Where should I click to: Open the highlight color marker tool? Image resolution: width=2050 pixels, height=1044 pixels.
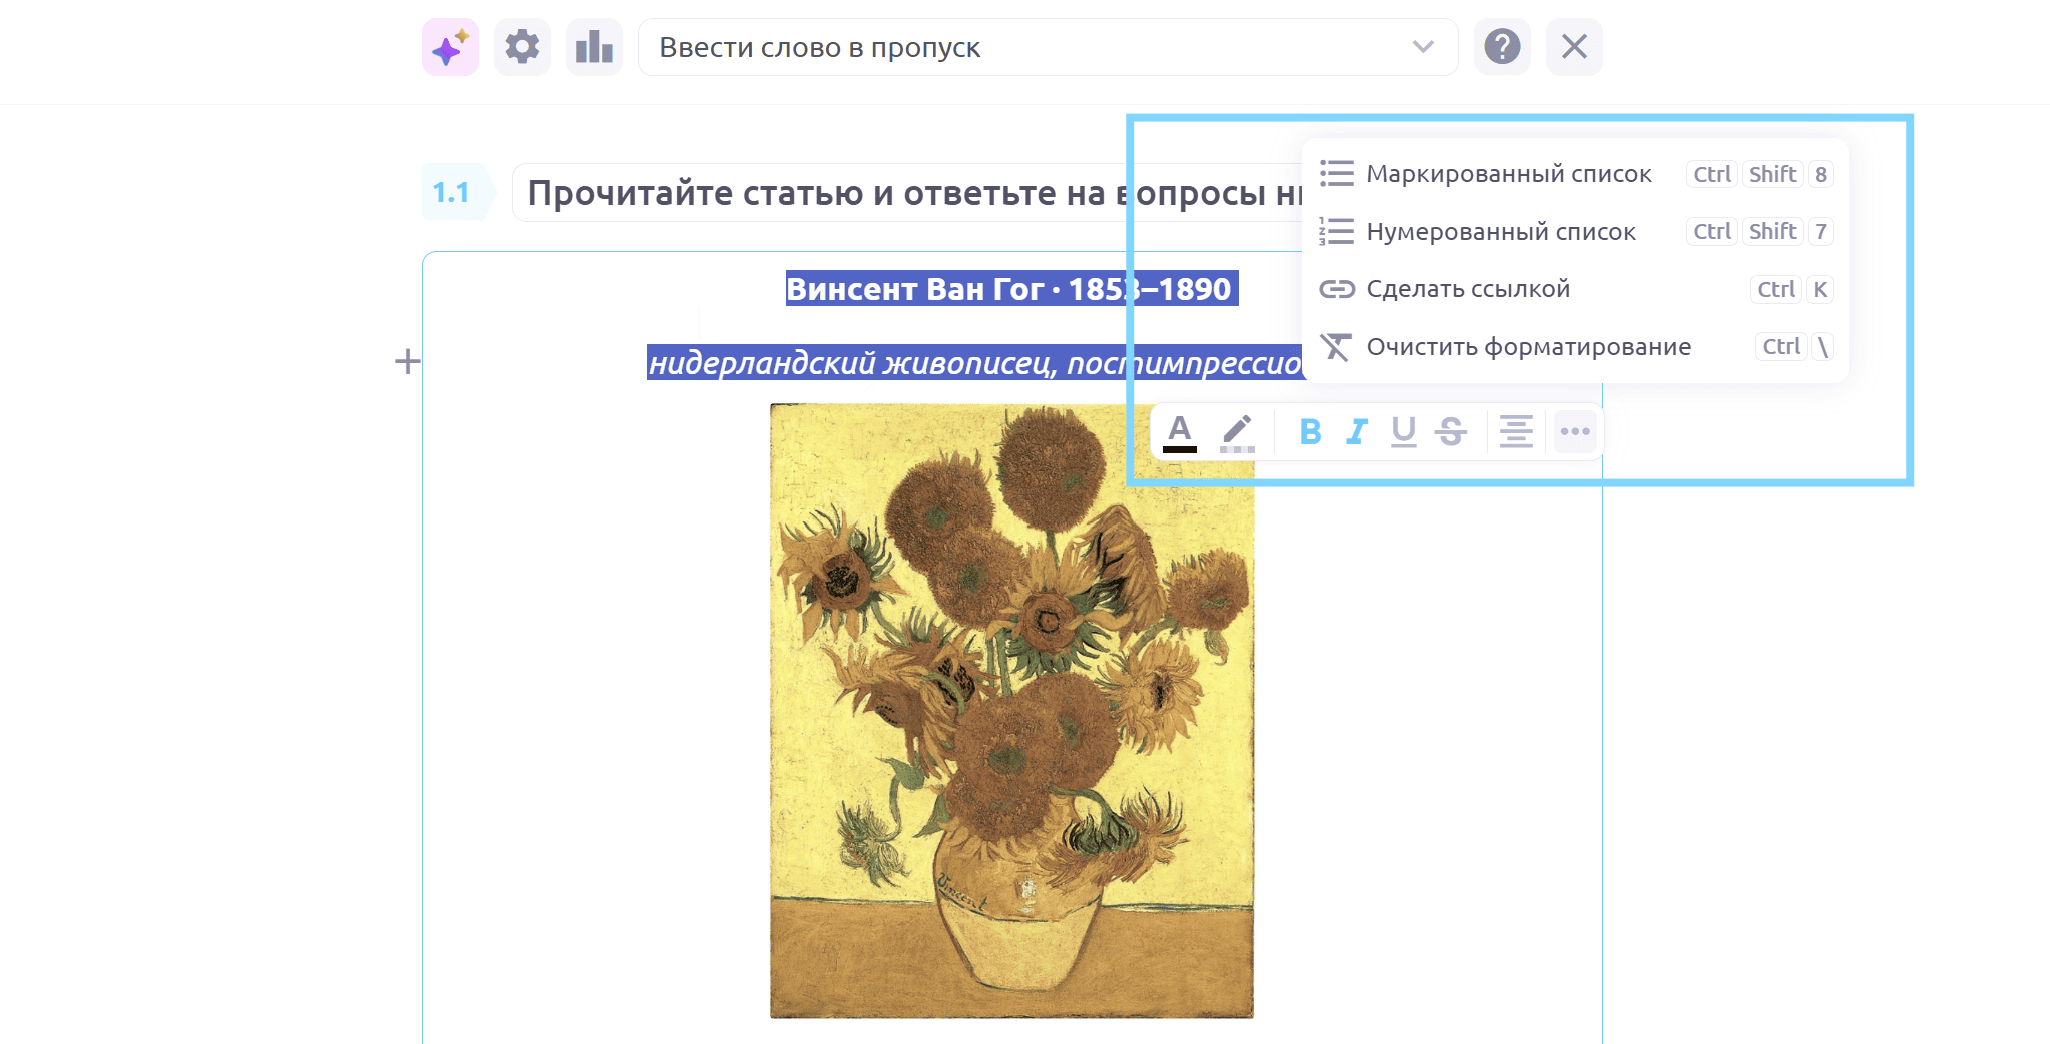pos(1237,432)
